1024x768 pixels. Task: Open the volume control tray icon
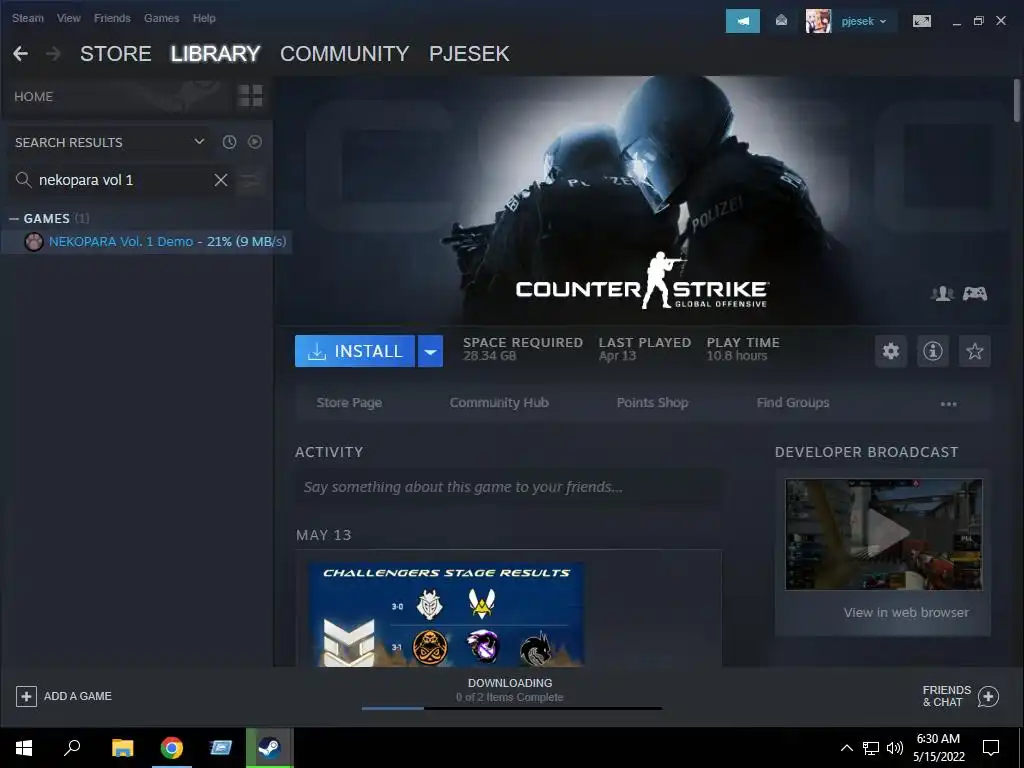[895, 748]
